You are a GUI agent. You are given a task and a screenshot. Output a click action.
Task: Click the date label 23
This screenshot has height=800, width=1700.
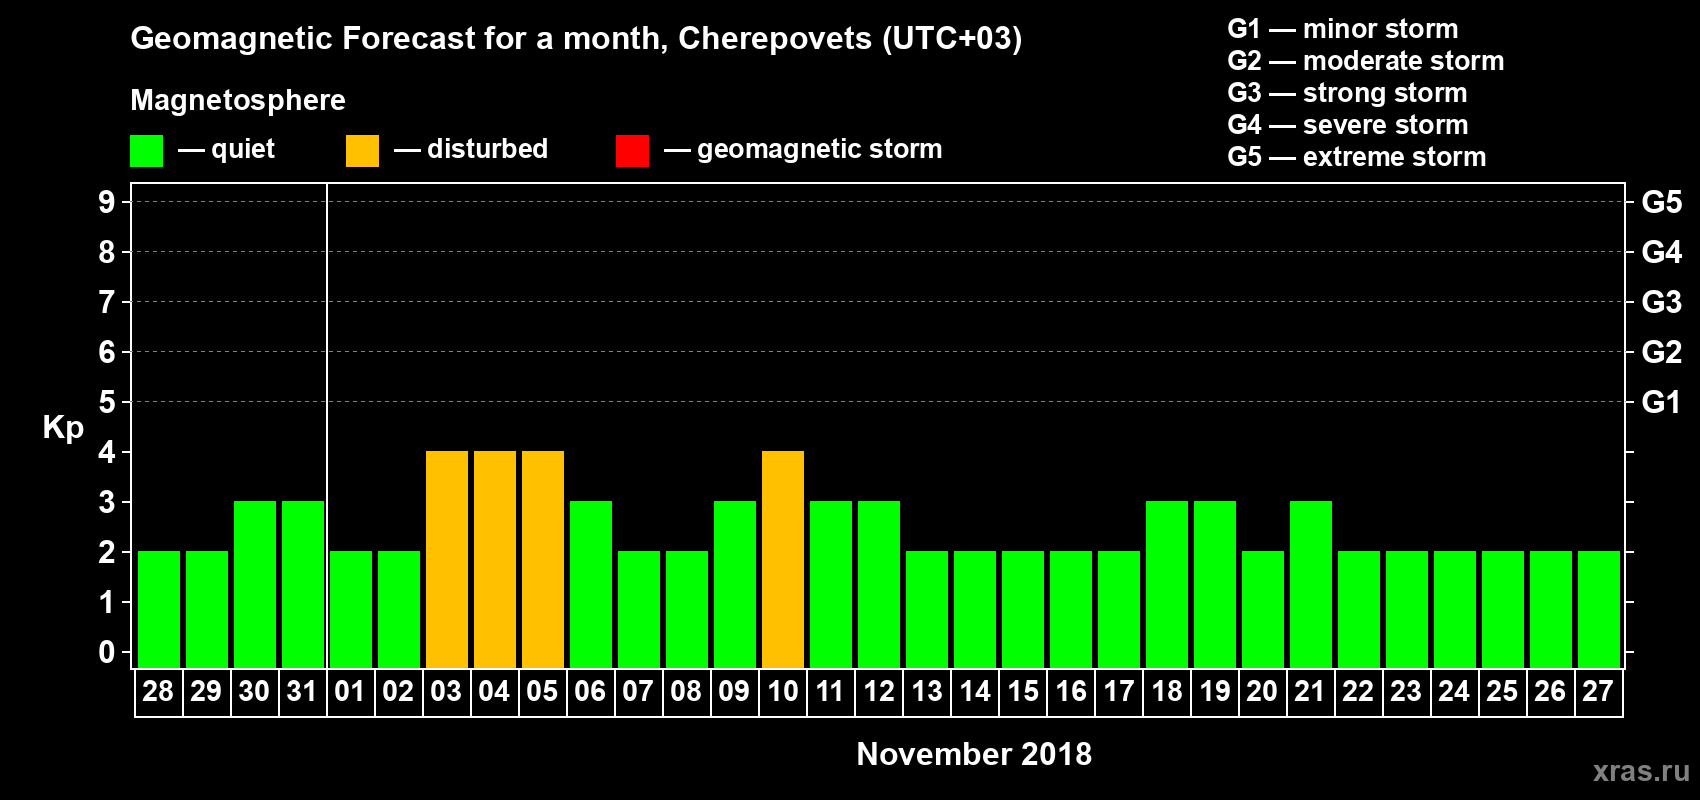click(x=1406, y=691)
